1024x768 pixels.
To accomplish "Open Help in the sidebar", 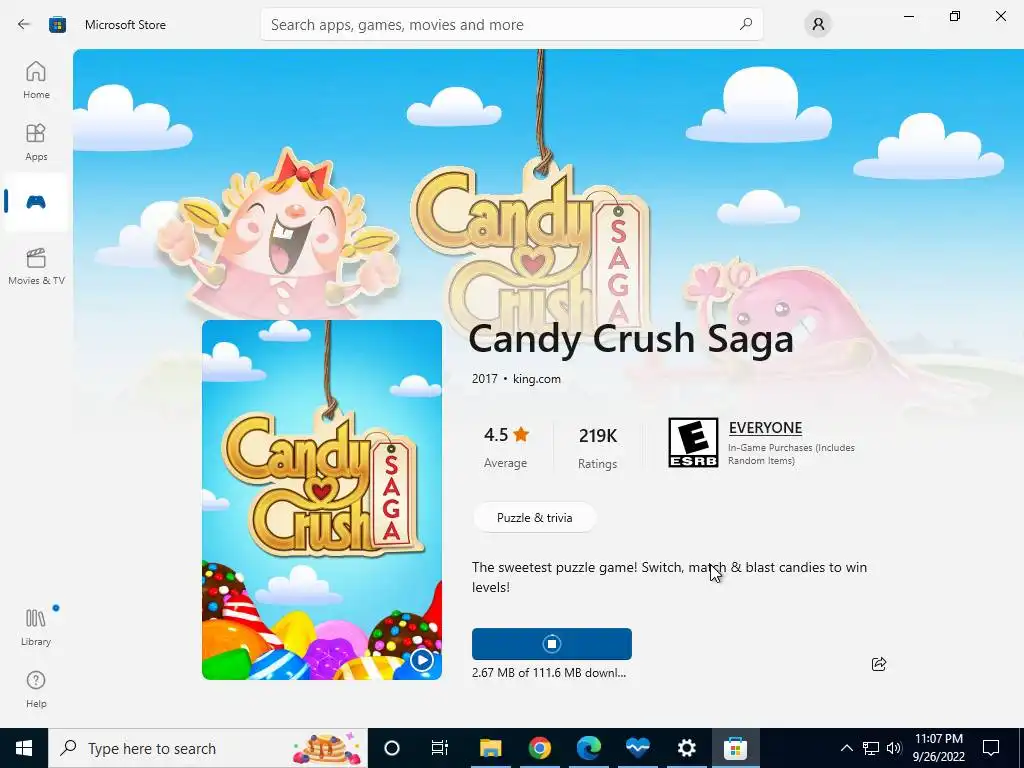I will [36, 689].
